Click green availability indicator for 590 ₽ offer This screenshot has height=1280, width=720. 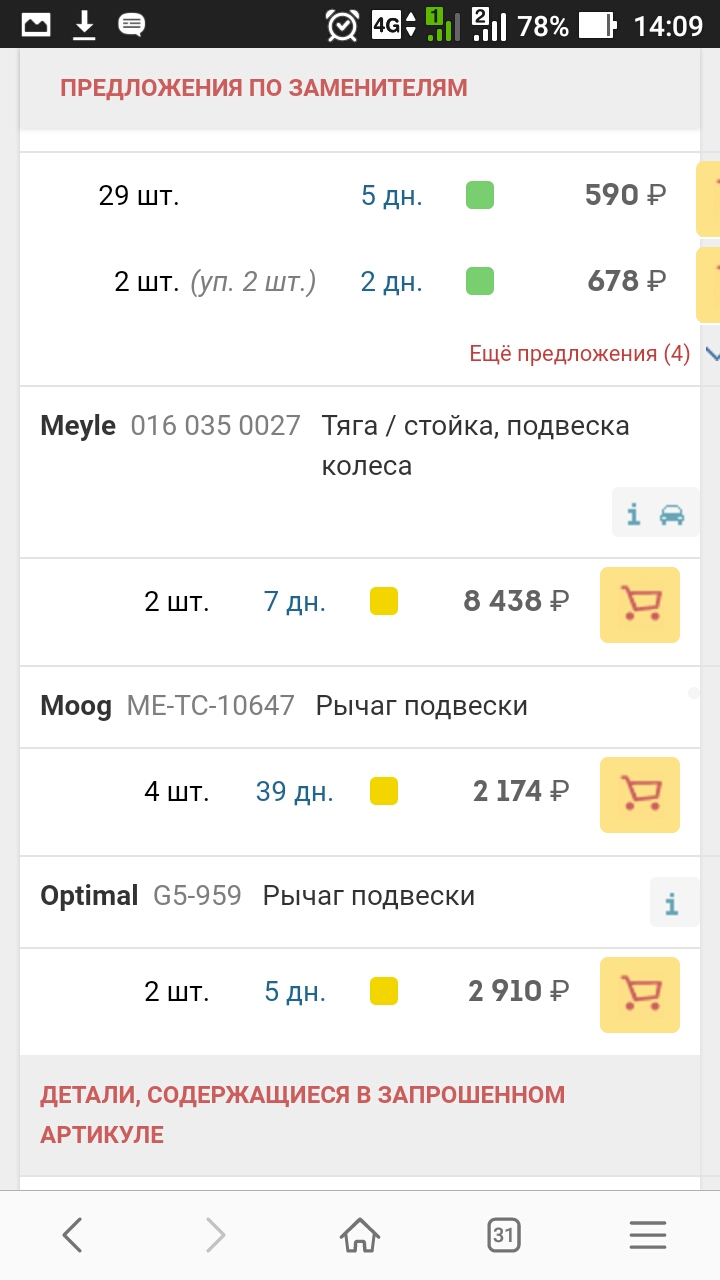pyautogui.click(x=480, y=195)
